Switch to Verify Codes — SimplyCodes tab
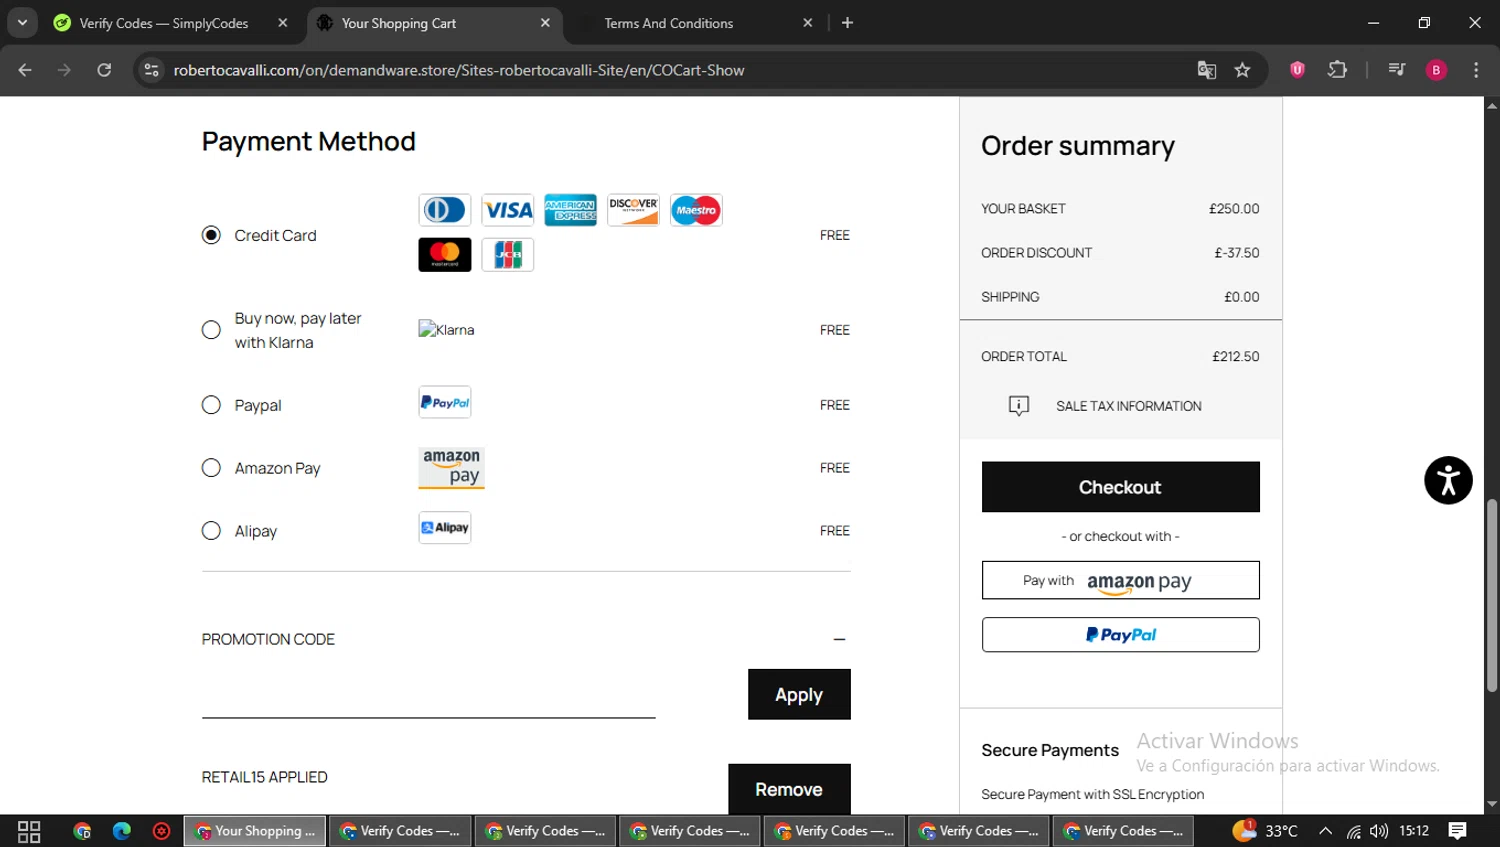Viewport: 1500px width, 847px height. (x=166, y=23)
